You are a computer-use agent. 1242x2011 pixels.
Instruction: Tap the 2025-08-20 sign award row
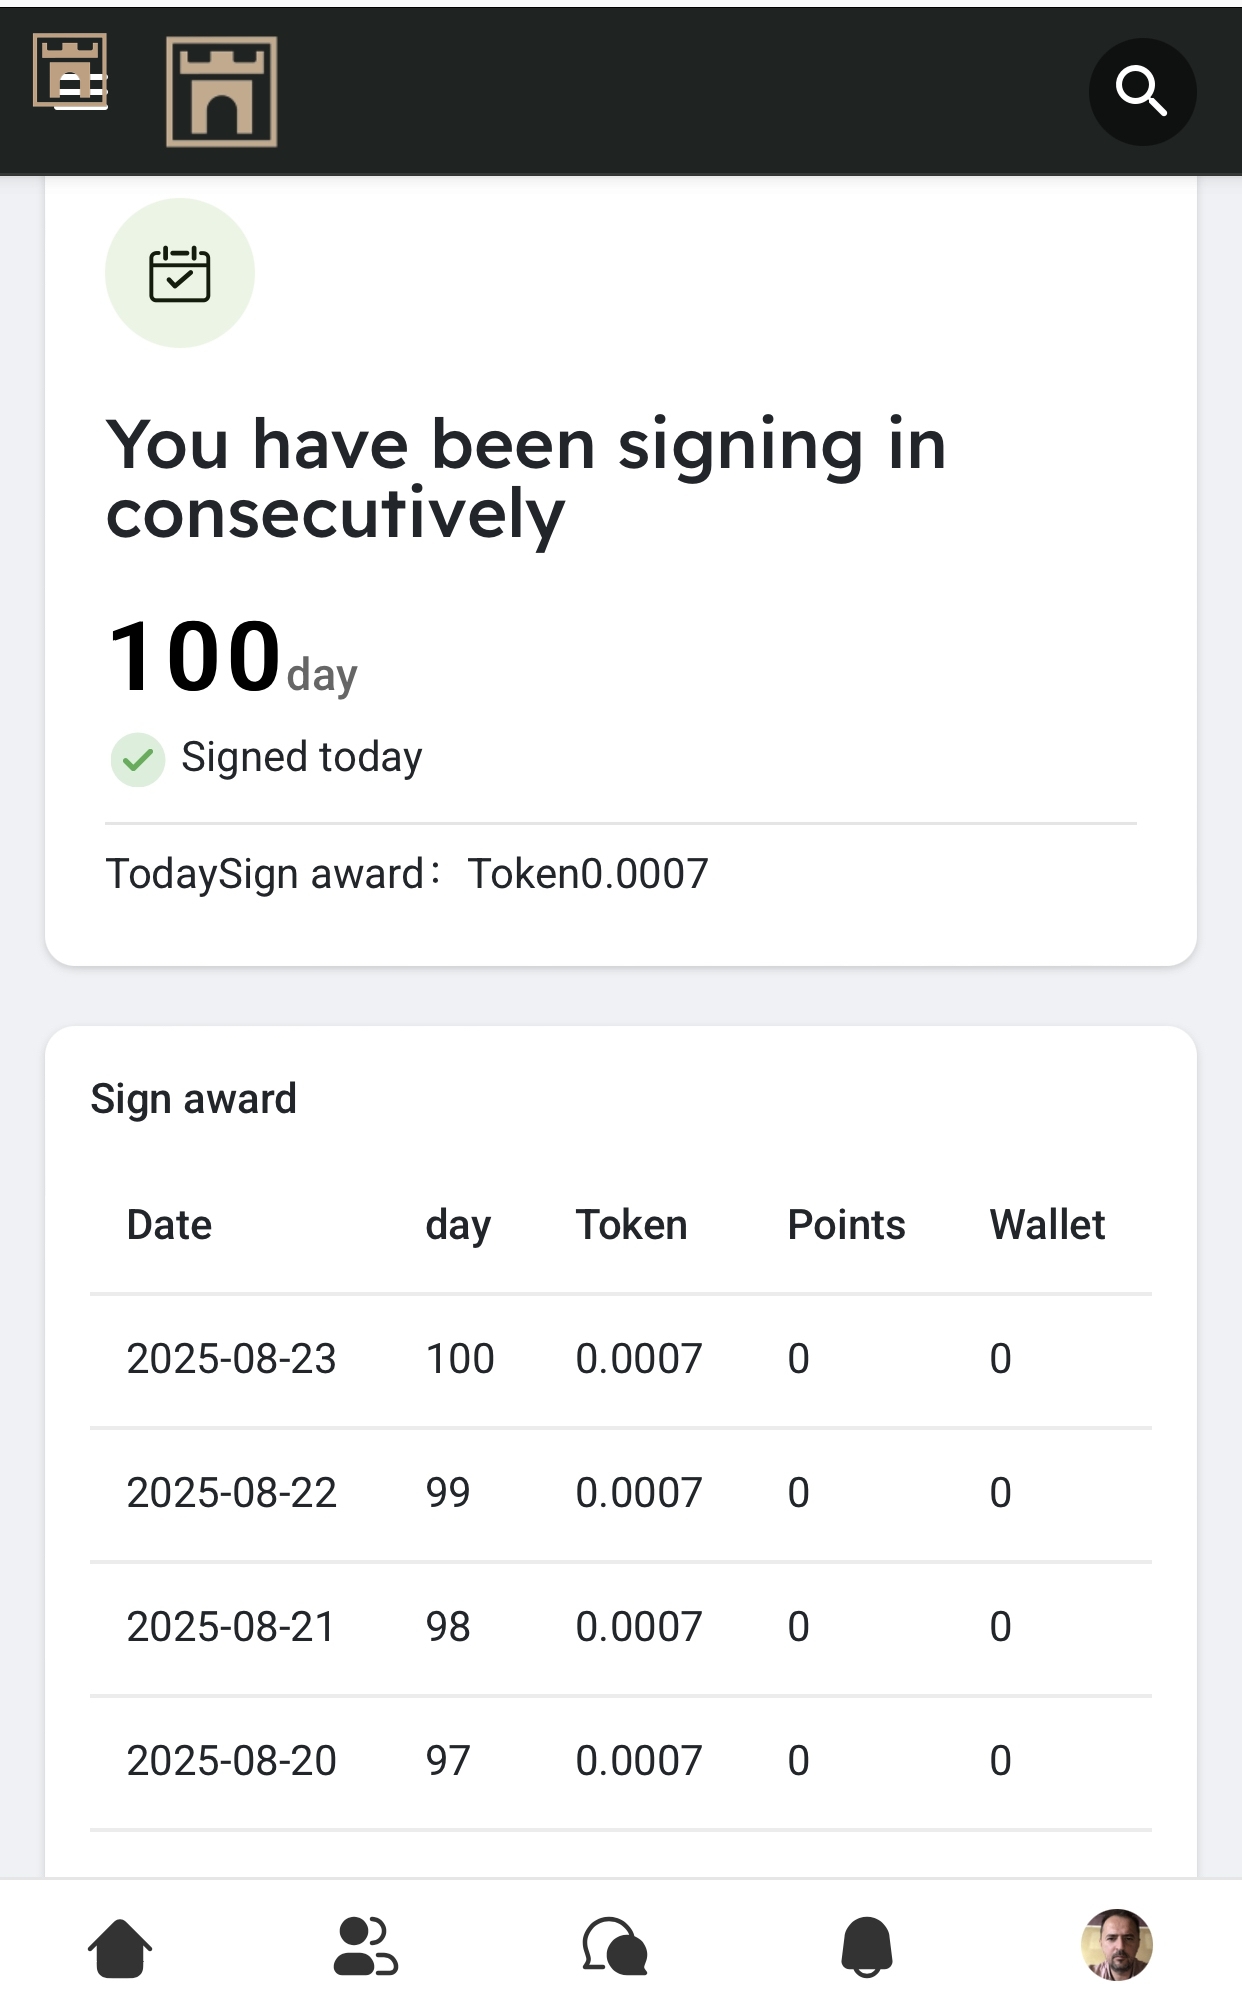620,1761
